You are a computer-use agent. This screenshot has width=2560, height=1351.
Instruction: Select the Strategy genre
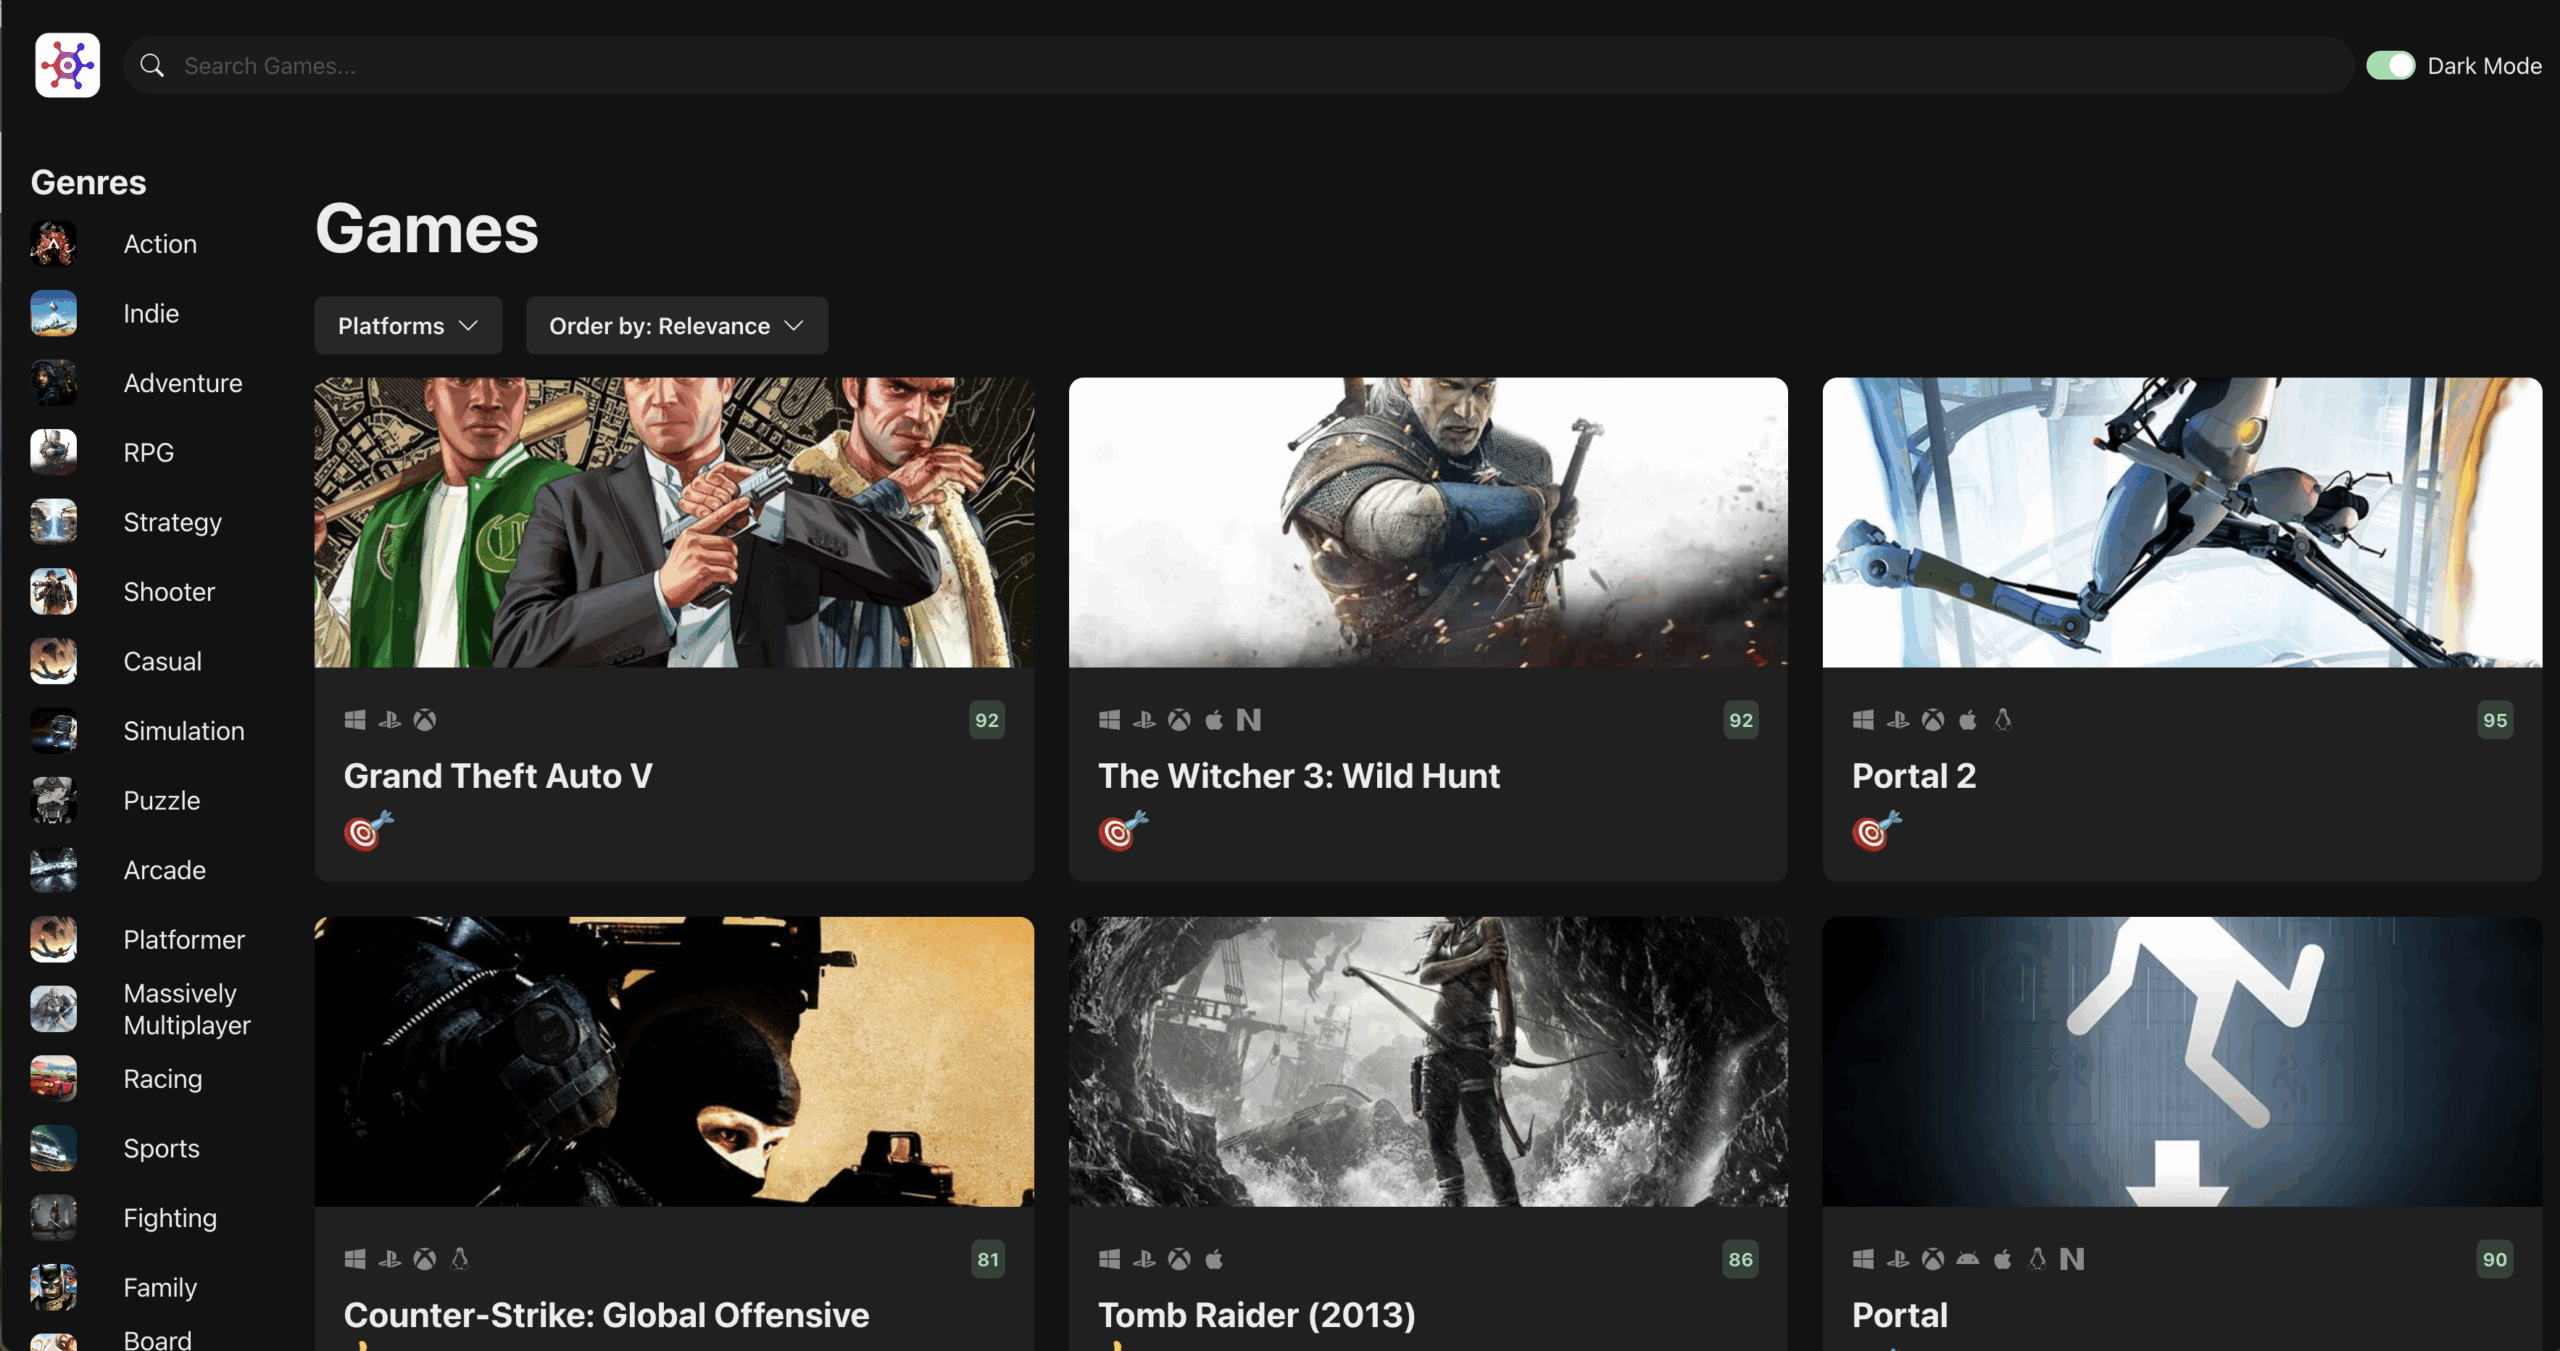point(172,522)
